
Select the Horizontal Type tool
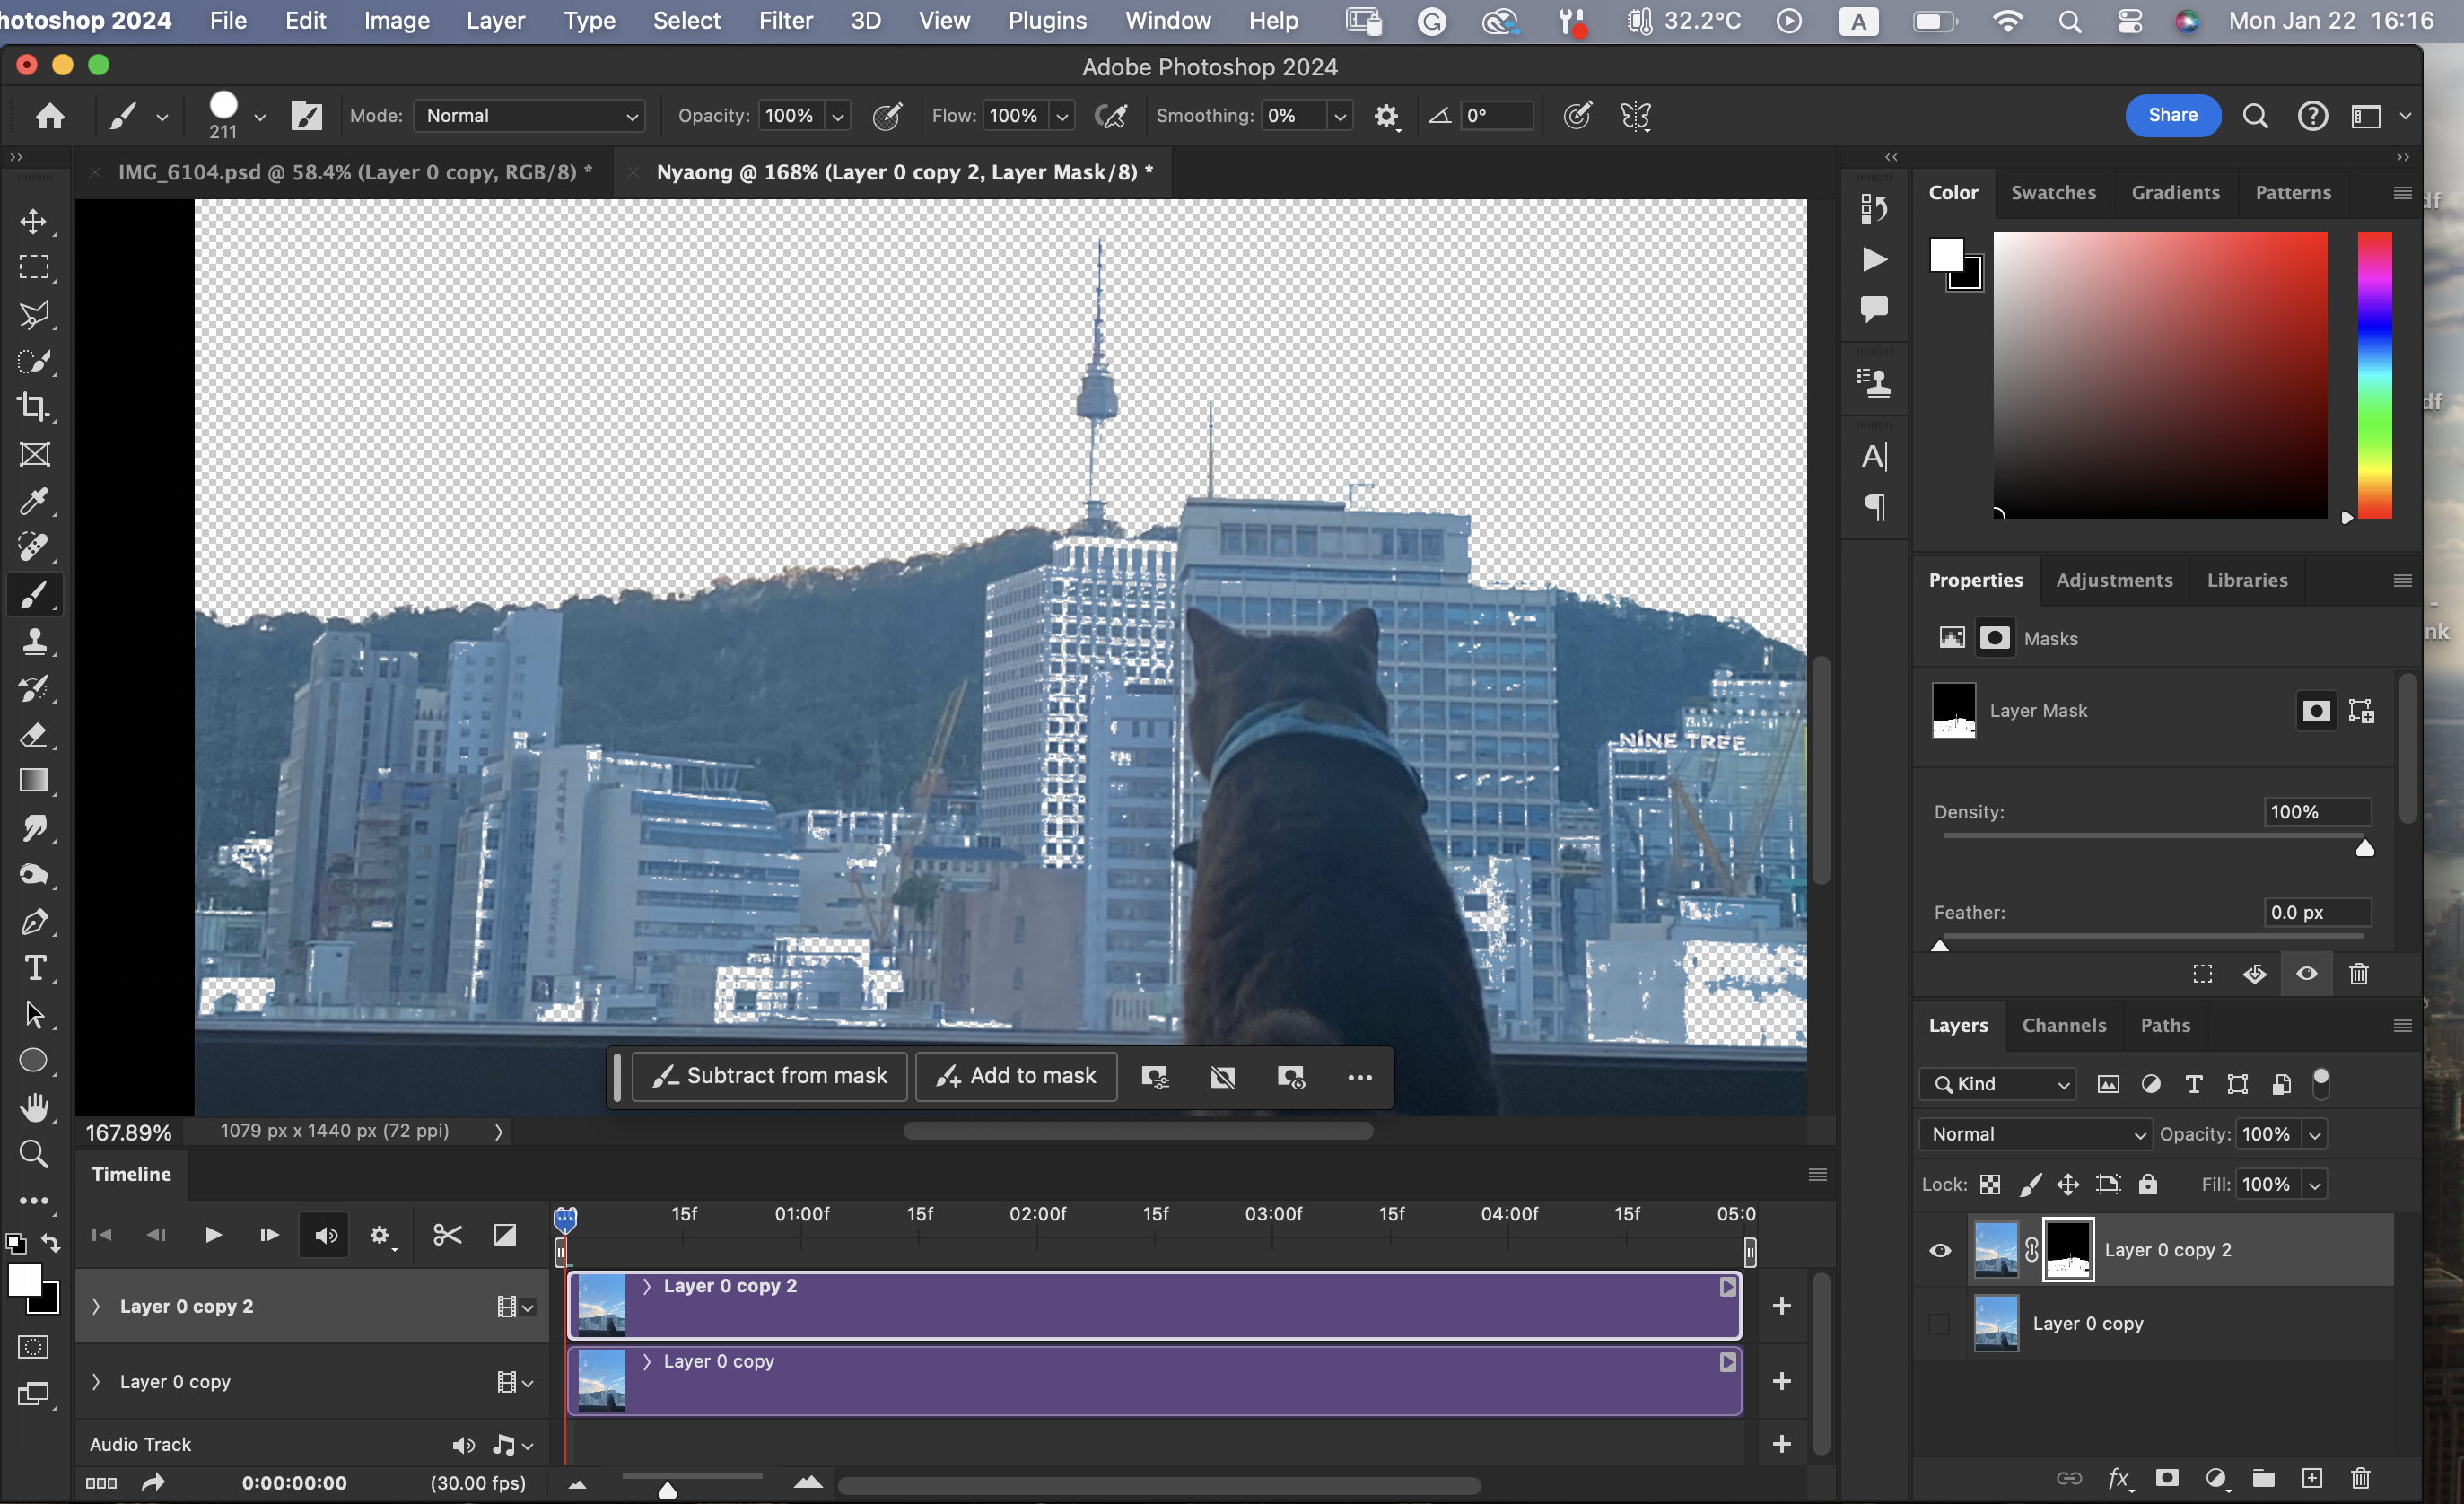tap(34, 968)
